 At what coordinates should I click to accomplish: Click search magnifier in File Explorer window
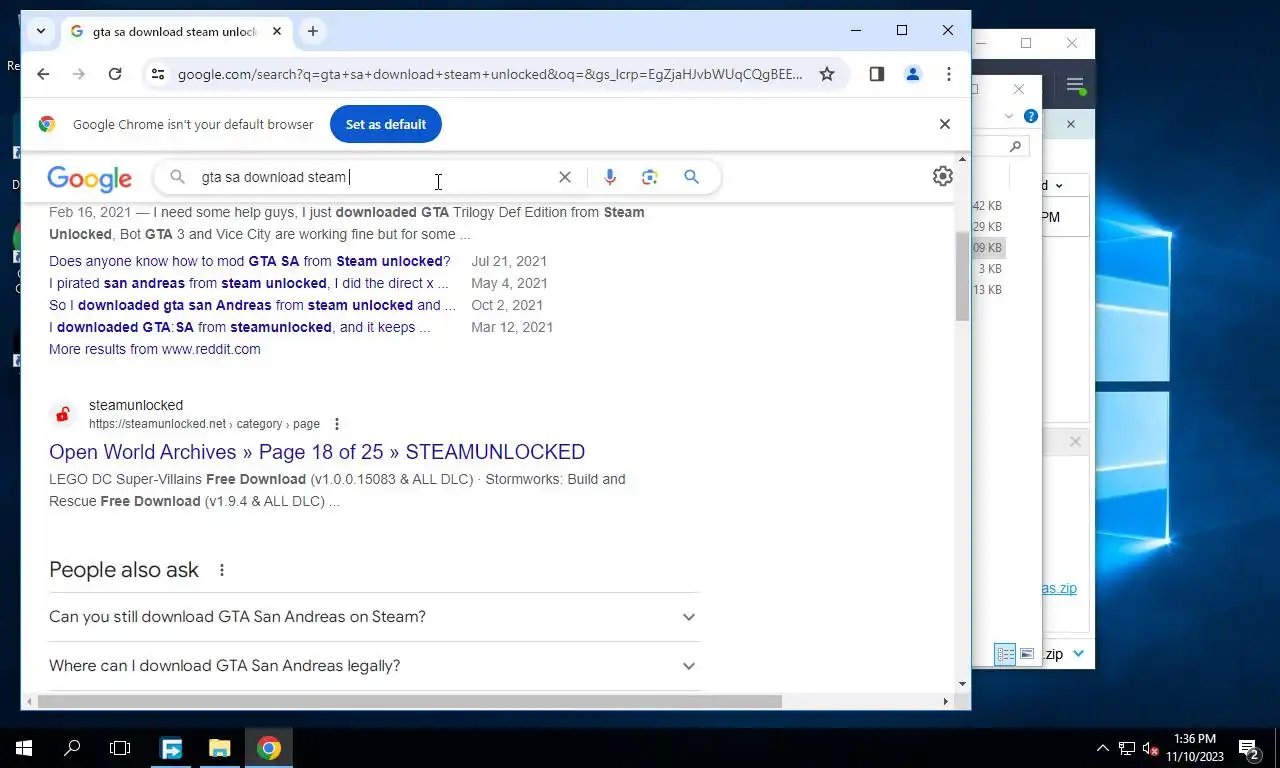(x=1015, y=146)
